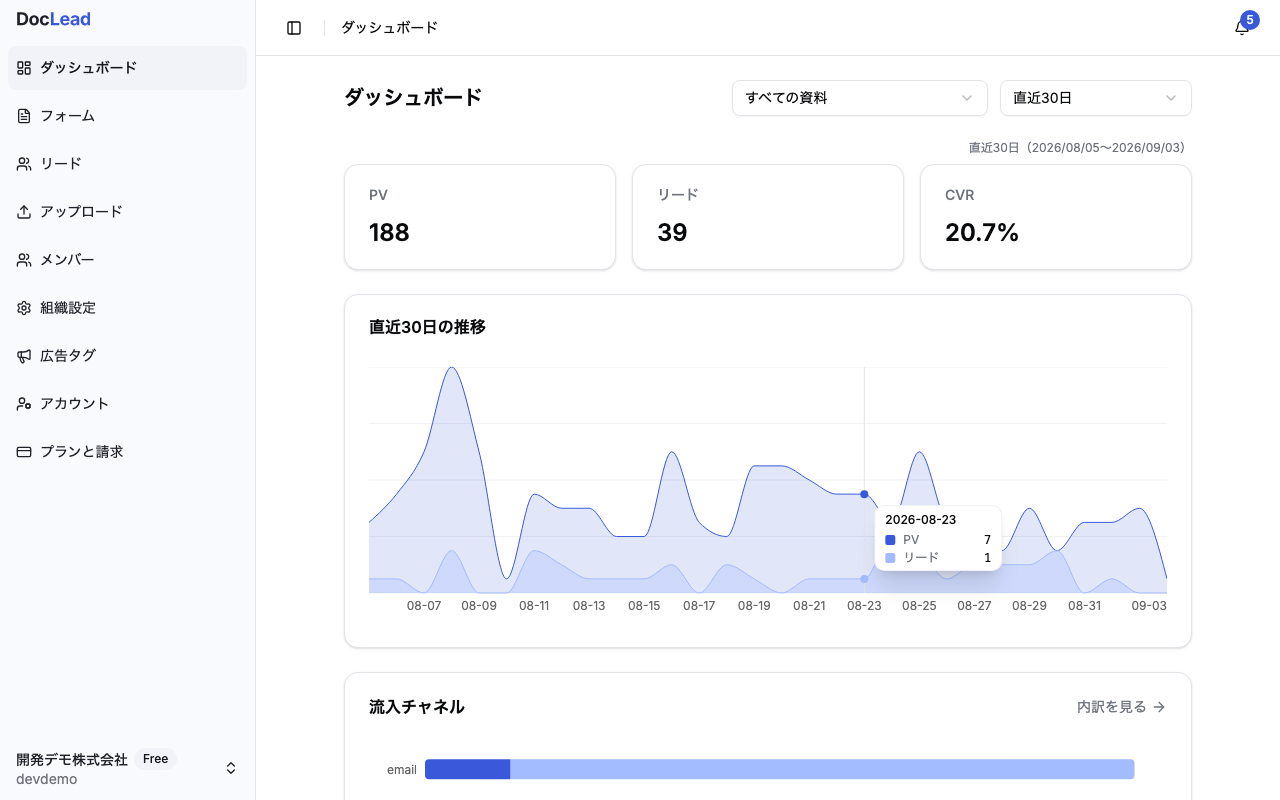The width and height of the screenshot is (1280, 800).
Task: Click the 08-15 axis label
Action: (x=644, y=606)
